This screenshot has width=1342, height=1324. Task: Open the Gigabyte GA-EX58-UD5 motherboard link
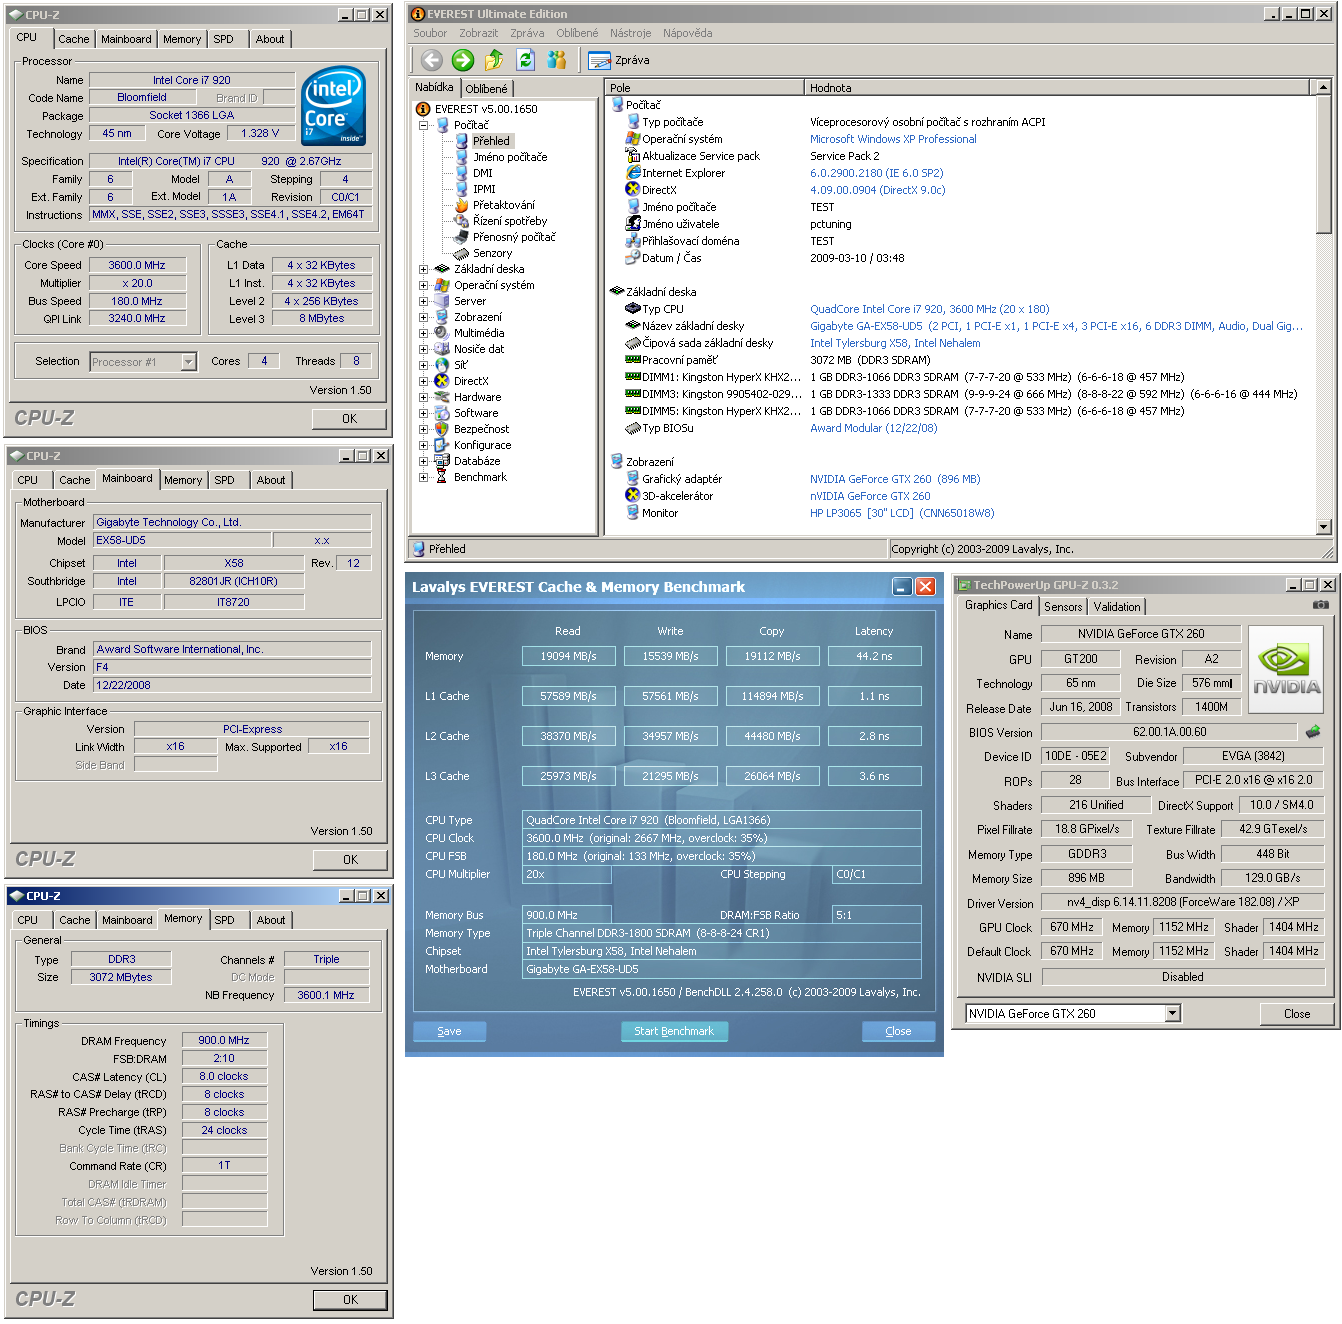[x=1056, y=326]
